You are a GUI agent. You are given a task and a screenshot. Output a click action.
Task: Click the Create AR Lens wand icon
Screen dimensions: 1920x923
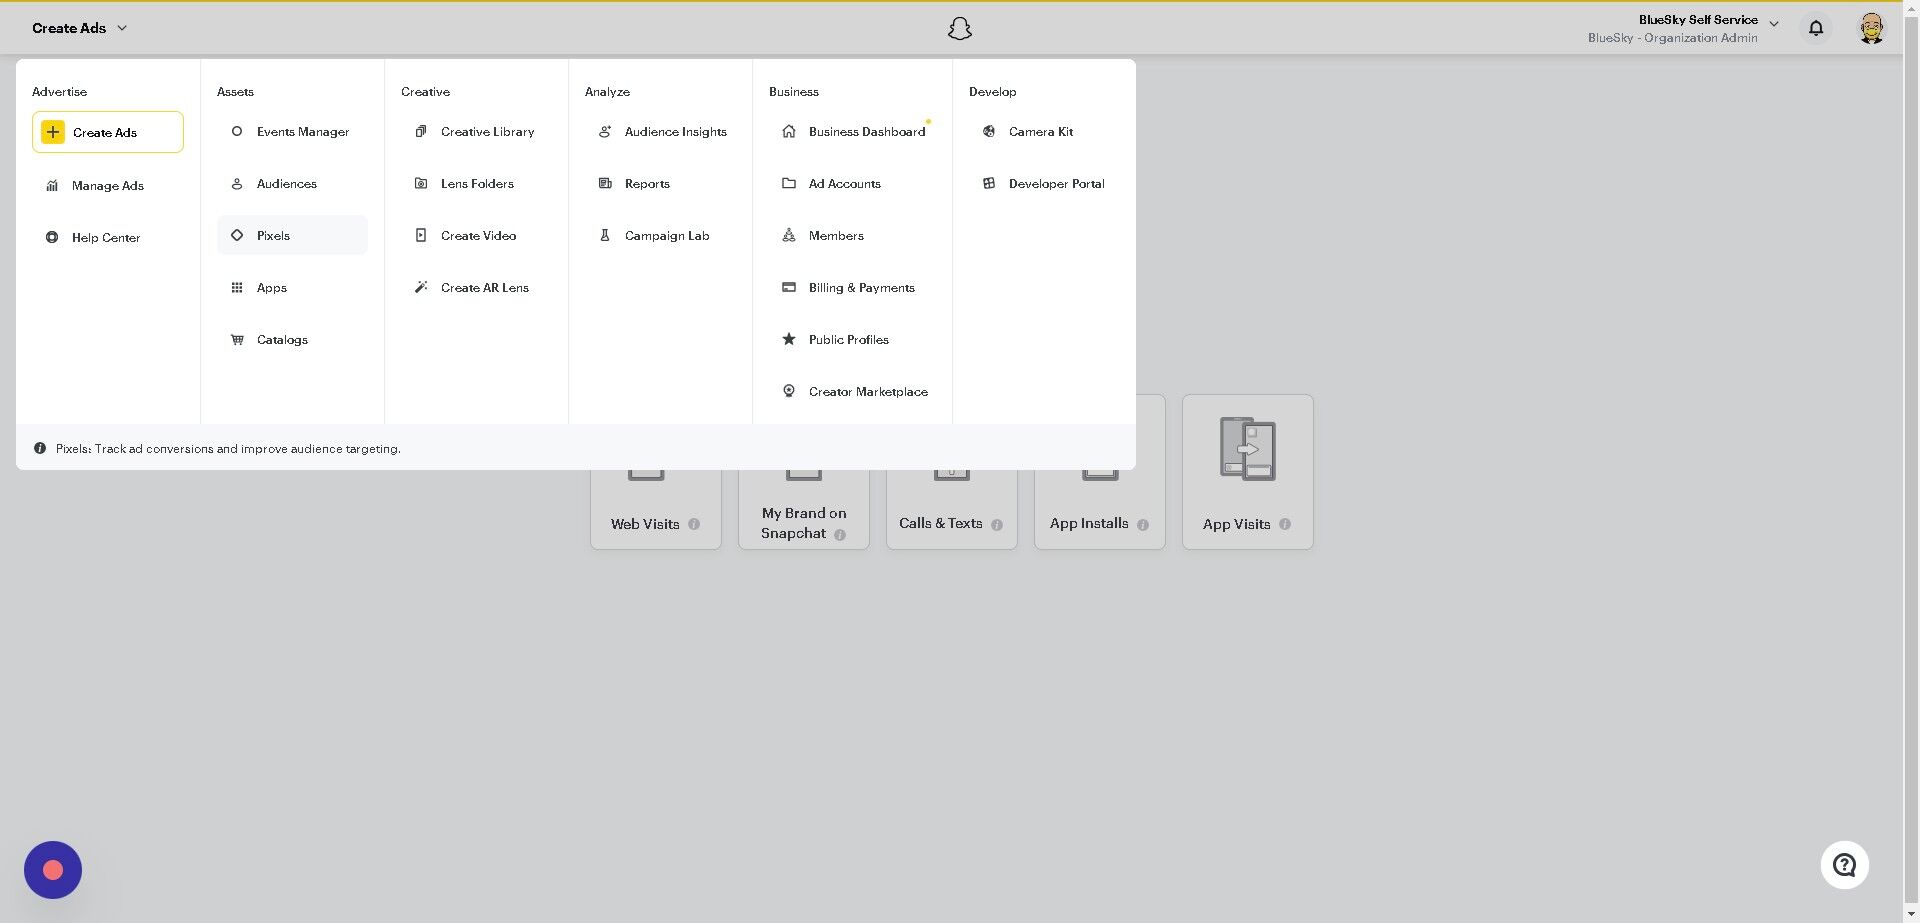pos(421,288)
